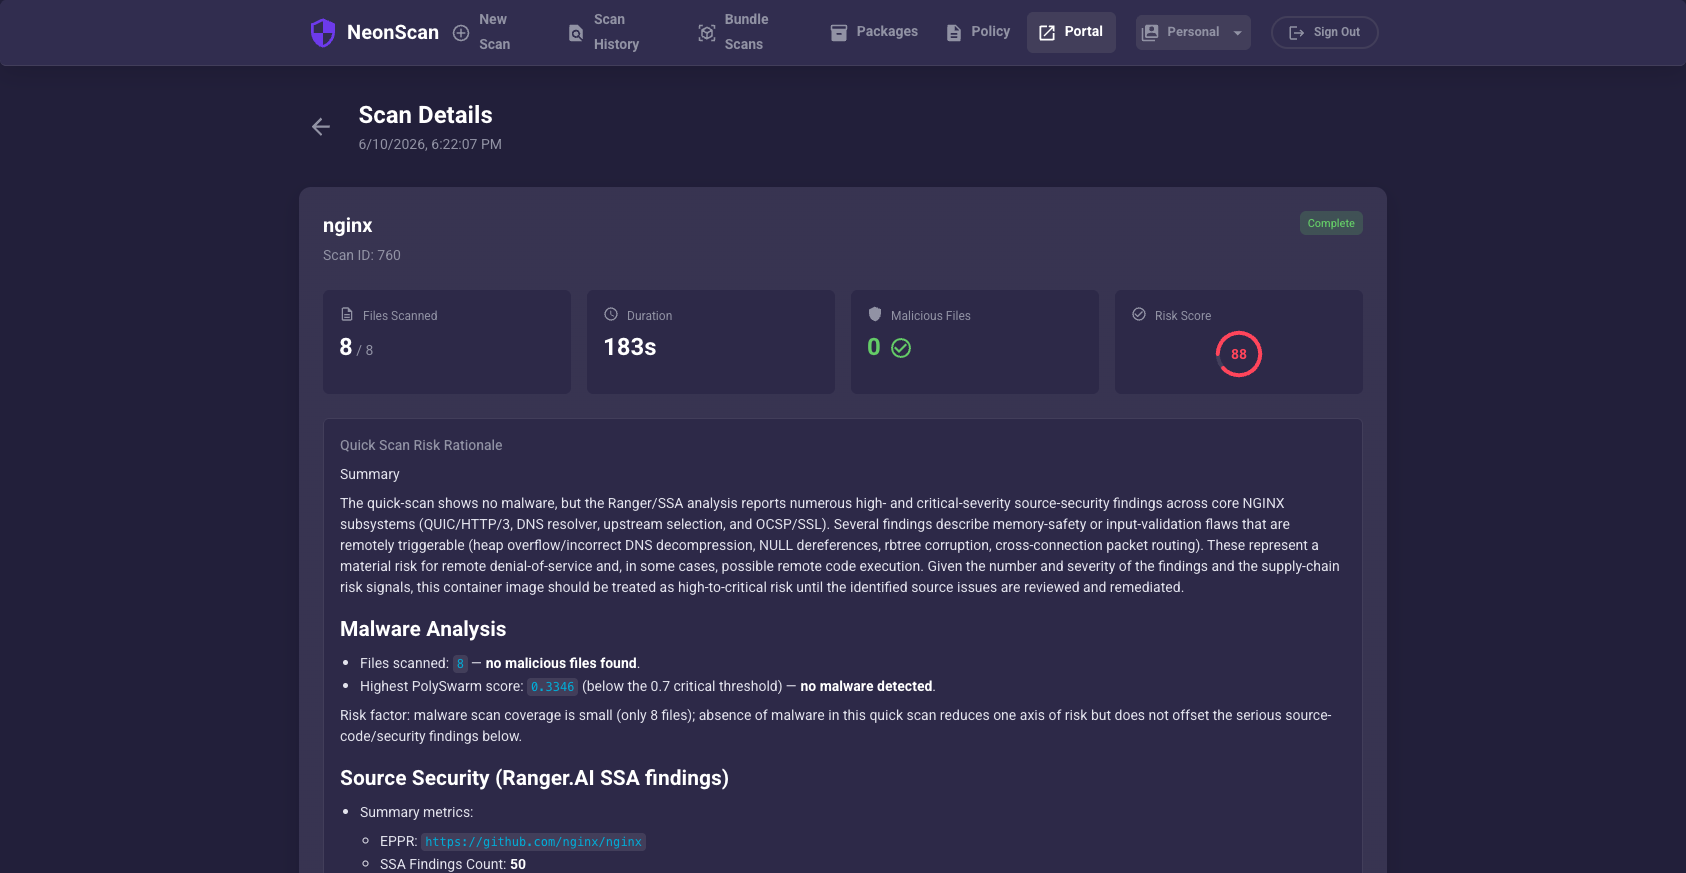Open the github.com/nginx/nginx EPPR link

point(533,842)
